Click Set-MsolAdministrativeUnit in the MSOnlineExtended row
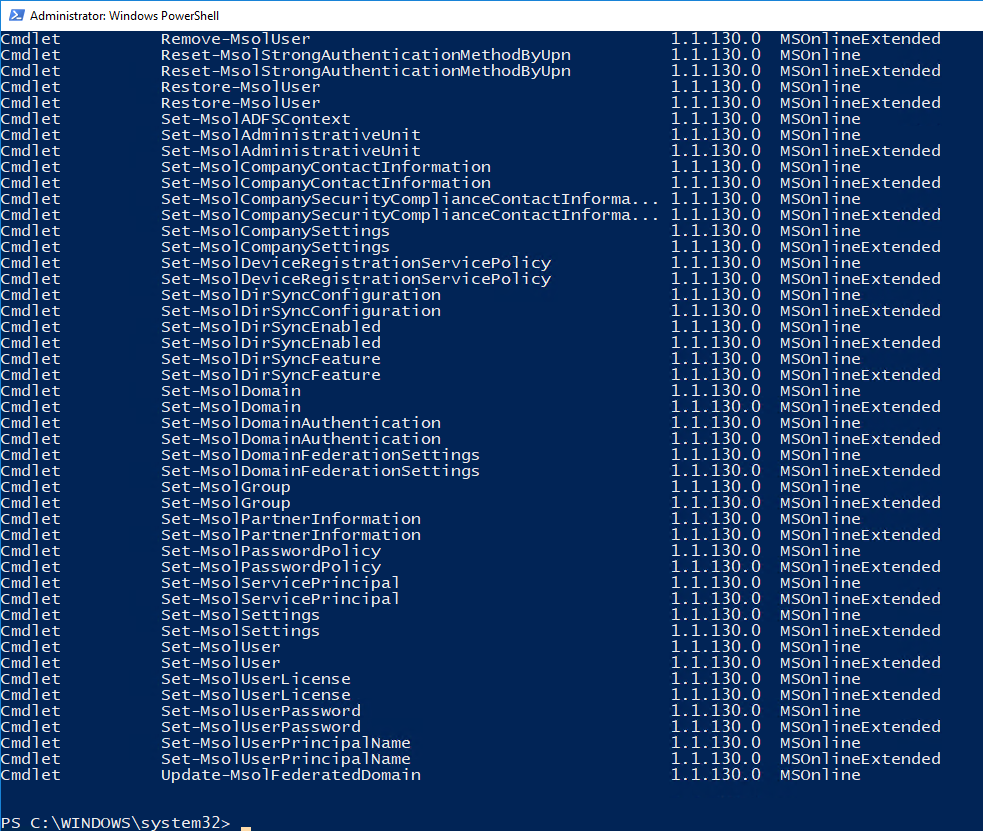Viewport: 983px width, 831px height. click(x=290, y=151)
